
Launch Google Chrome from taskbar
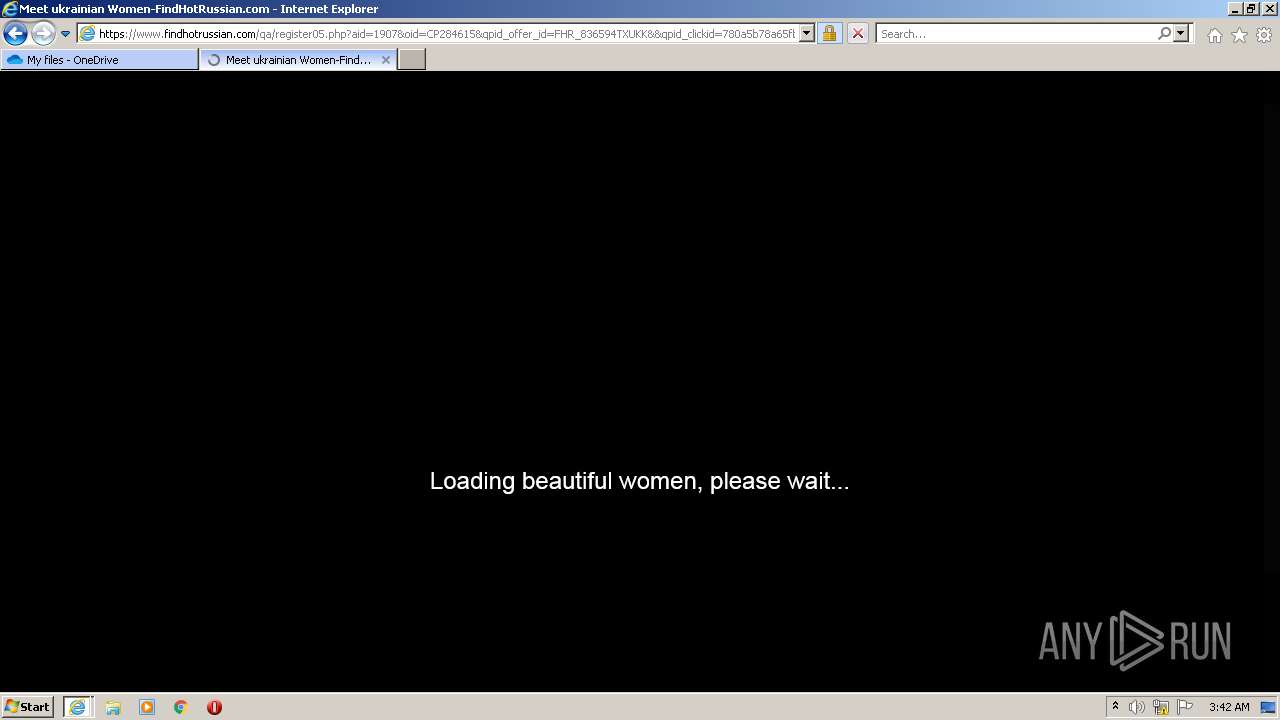pyautogui.click(x=181, y=707)
